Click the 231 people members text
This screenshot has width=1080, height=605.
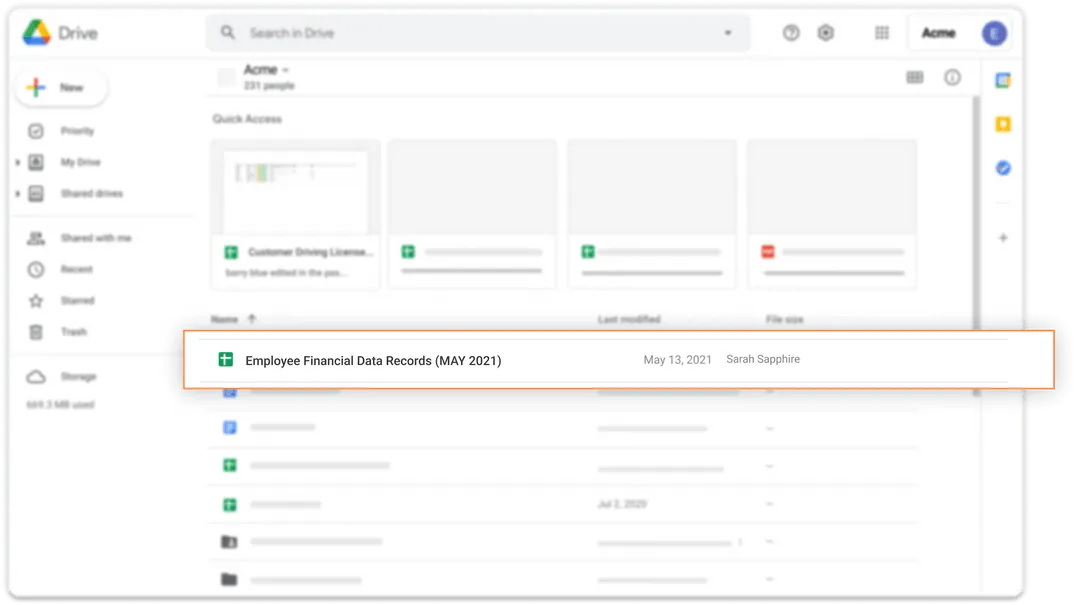pyautogui.click(x=269, y=85)
